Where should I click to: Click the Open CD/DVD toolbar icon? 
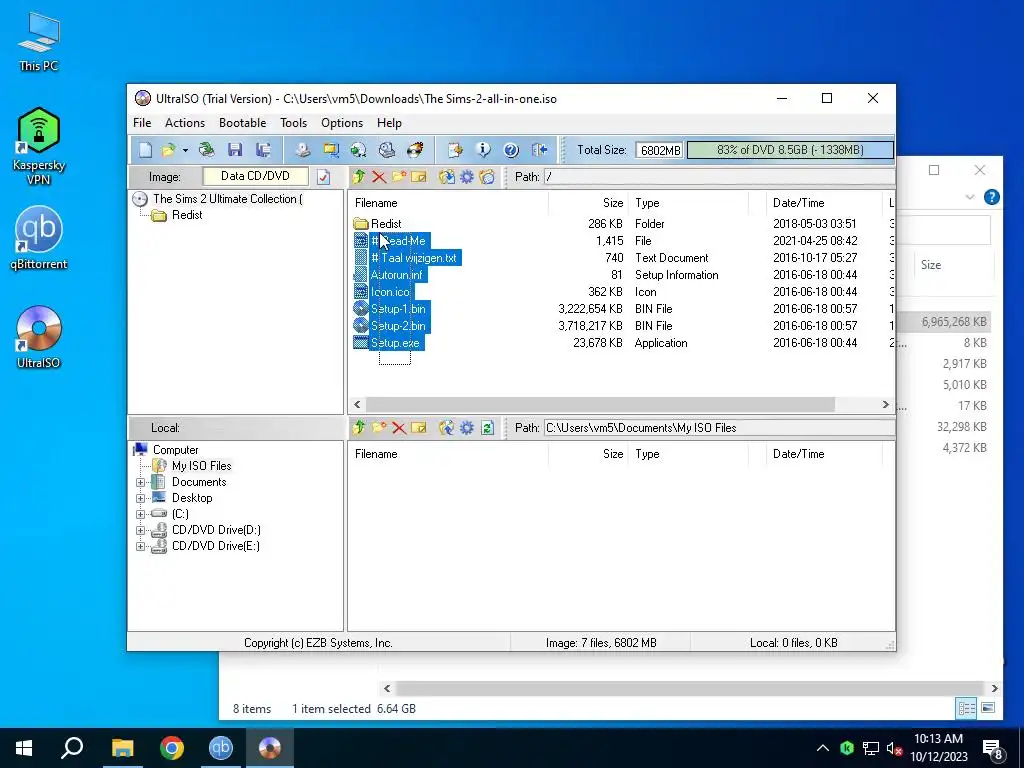pyautogui.click(x=206, y=150)
